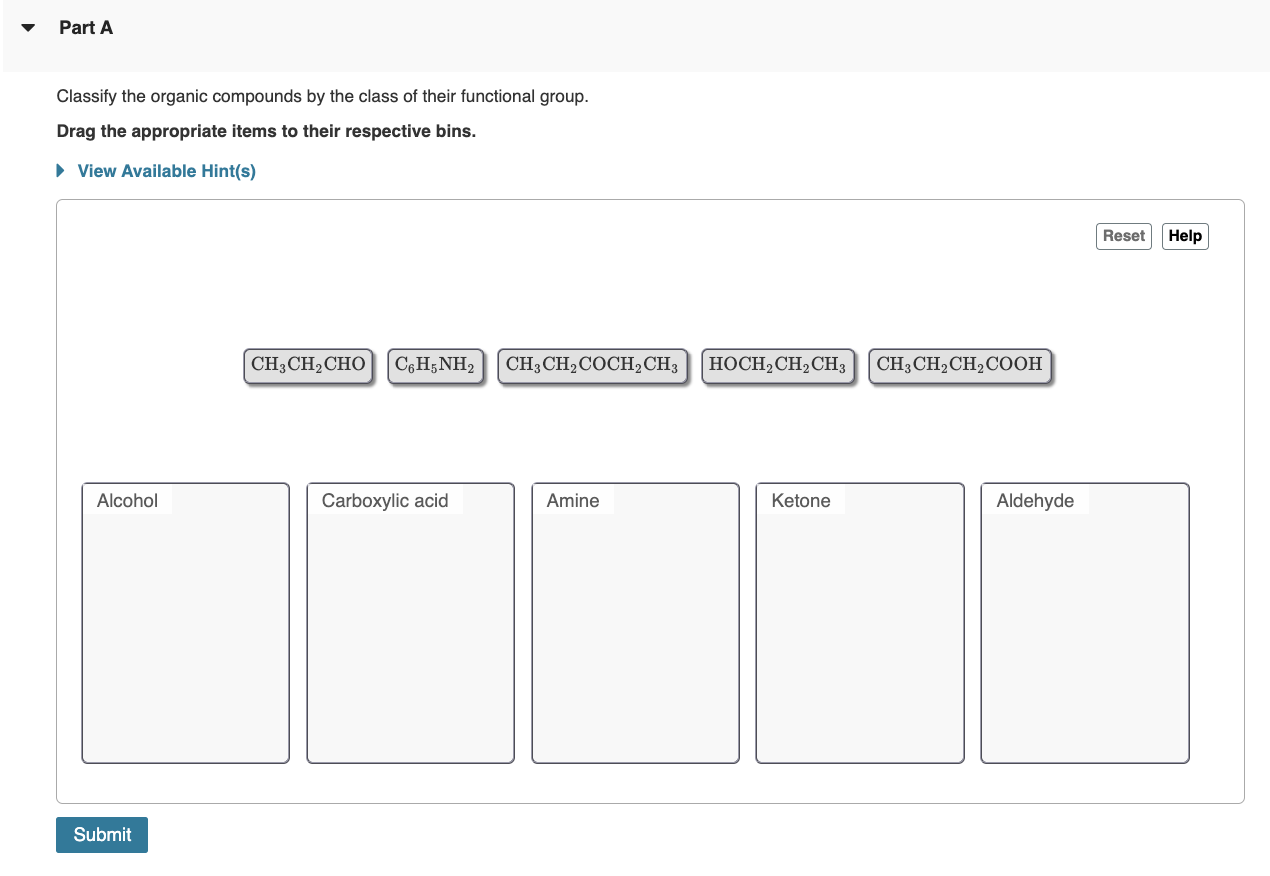Select the CH3CH2COCH2CH3 compound tile
The width and height of the screenshot is (1270, 876).
pos(592,365)
